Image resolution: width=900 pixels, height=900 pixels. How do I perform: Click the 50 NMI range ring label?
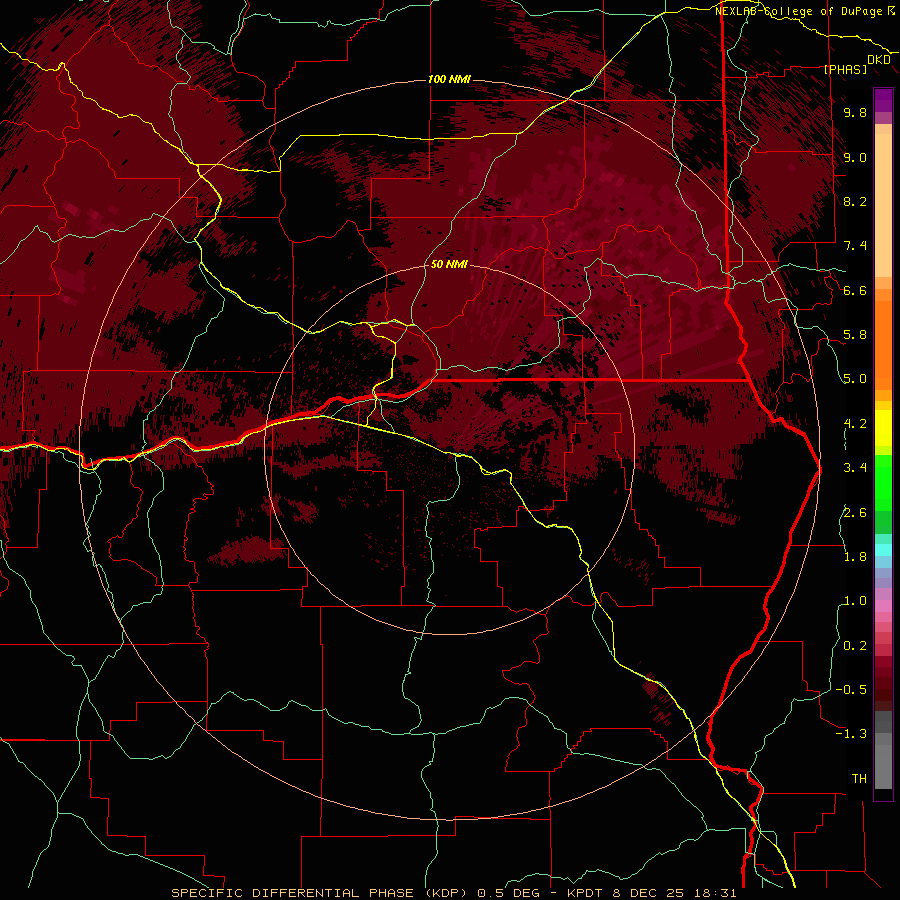click(449, 264)
